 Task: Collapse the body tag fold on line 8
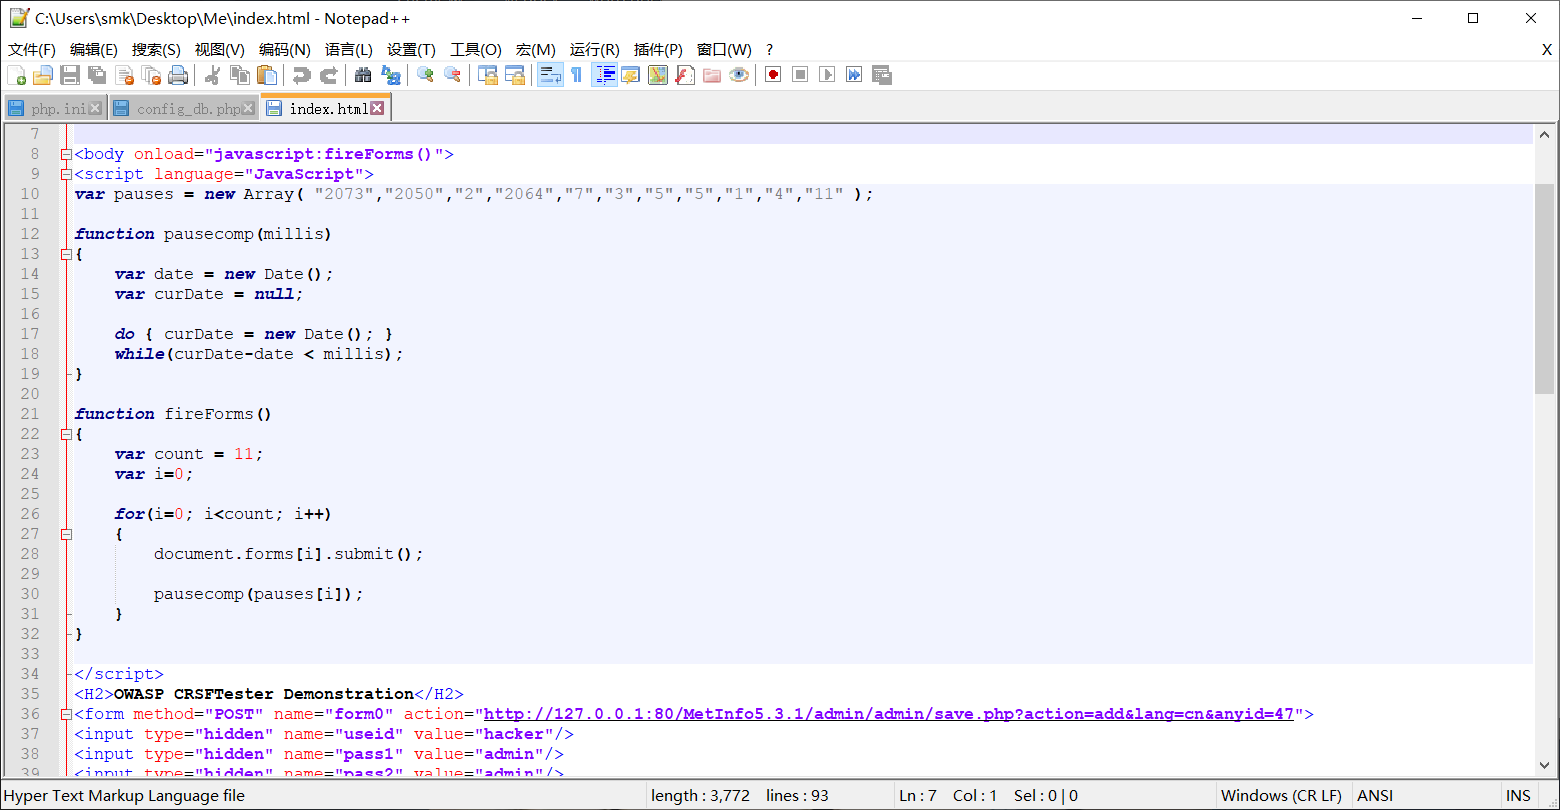pos(66,154)
